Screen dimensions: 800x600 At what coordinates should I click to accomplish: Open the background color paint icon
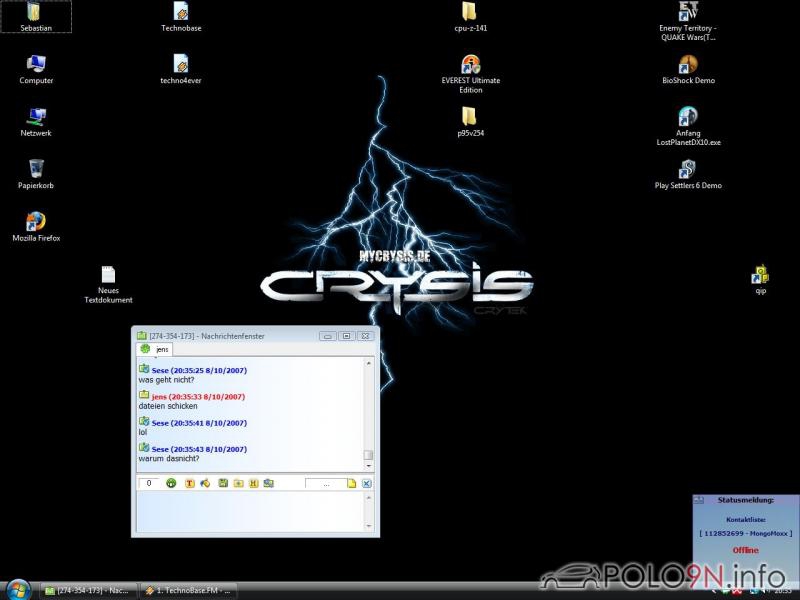(205, 483)
